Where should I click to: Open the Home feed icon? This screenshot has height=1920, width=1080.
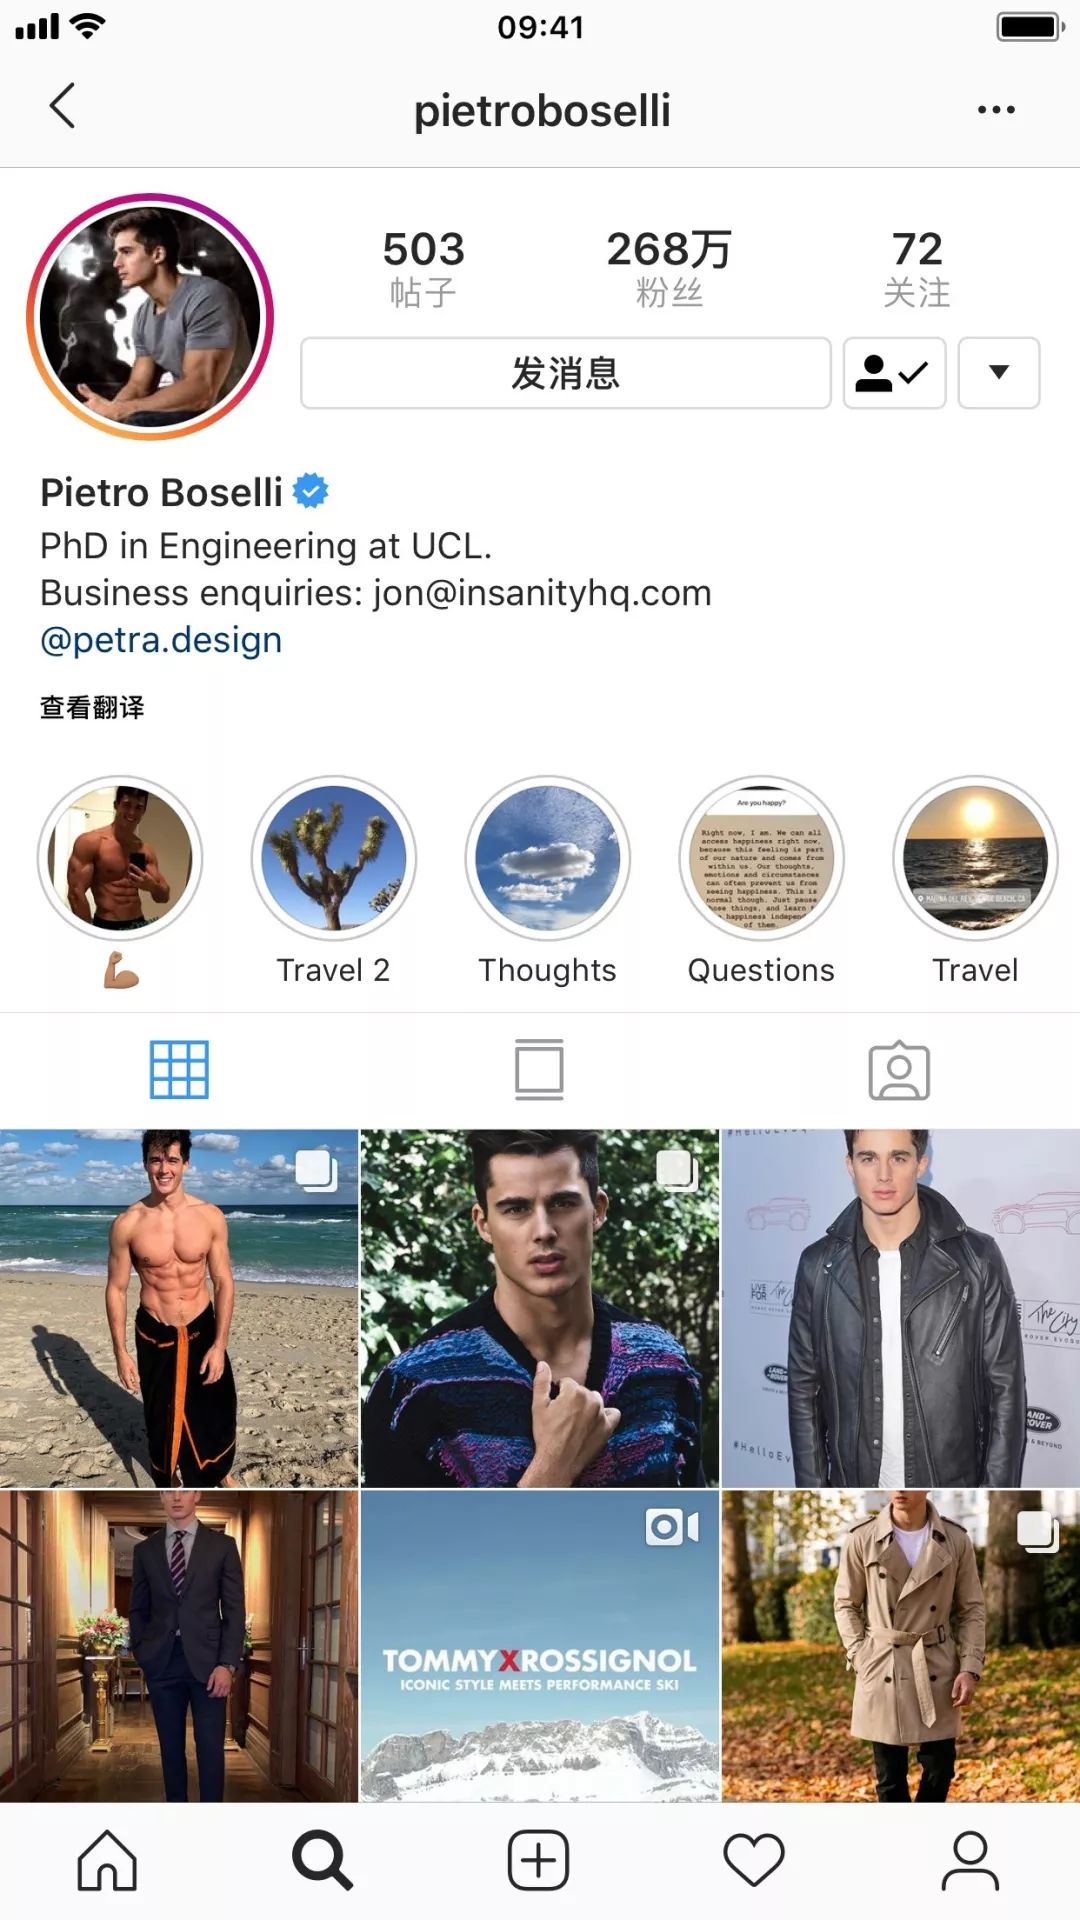pyautogui.click(x=107, y=1861)
